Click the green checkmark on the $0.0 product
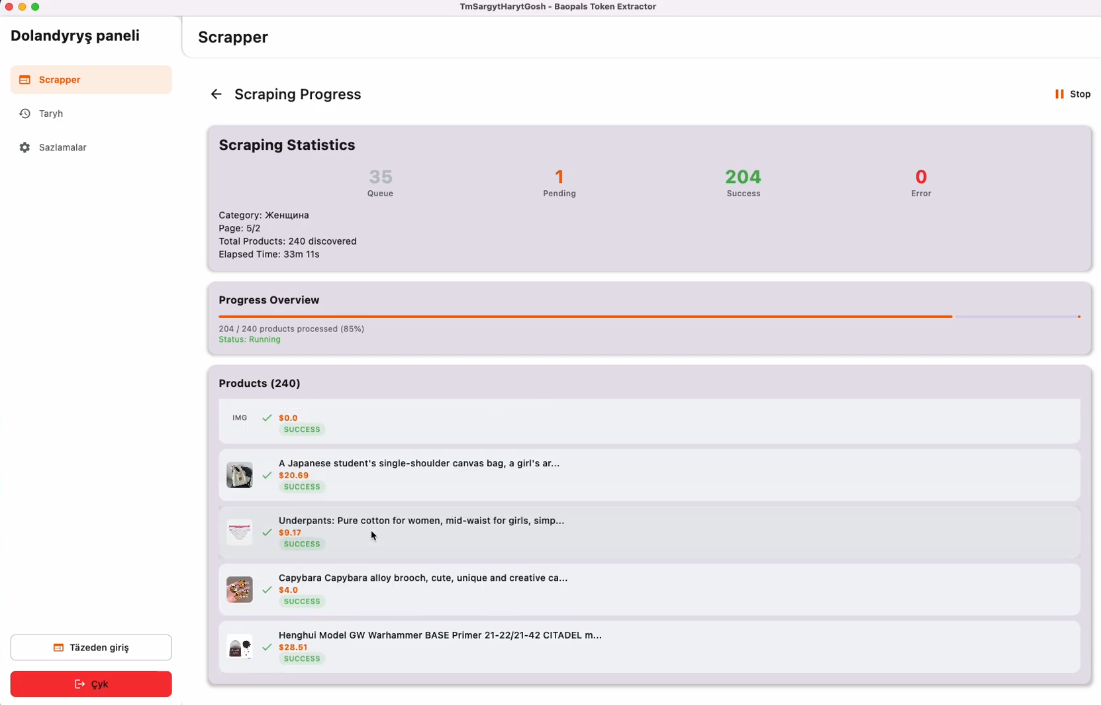 (x=267, y=418)
